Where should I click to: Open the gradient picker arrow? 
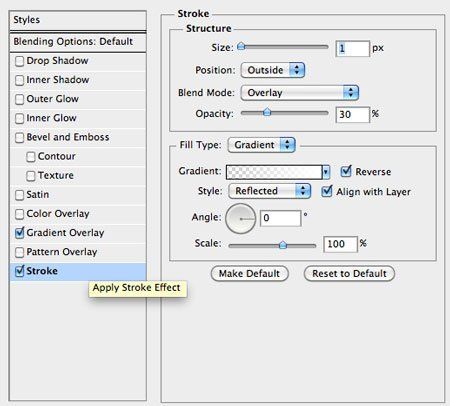pos(326,172)
